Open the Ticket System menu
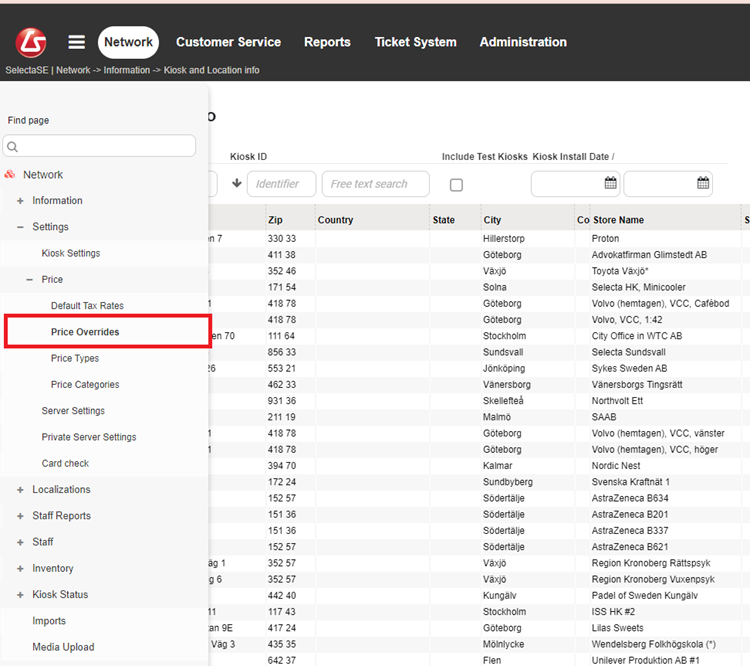 (415, 42)
